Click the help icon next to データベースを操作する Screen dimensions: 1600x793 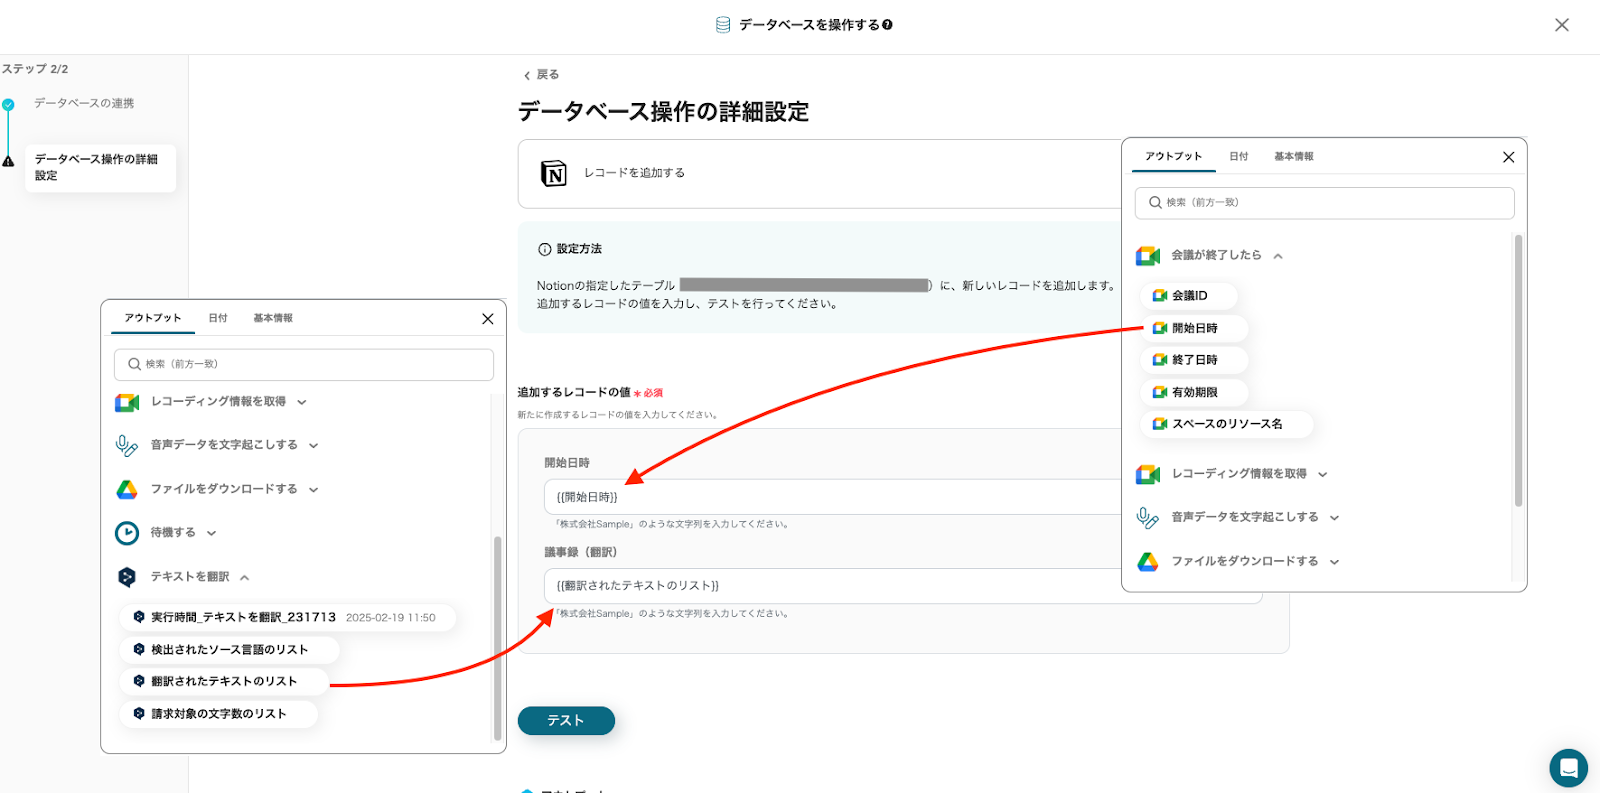pos(887,25)
